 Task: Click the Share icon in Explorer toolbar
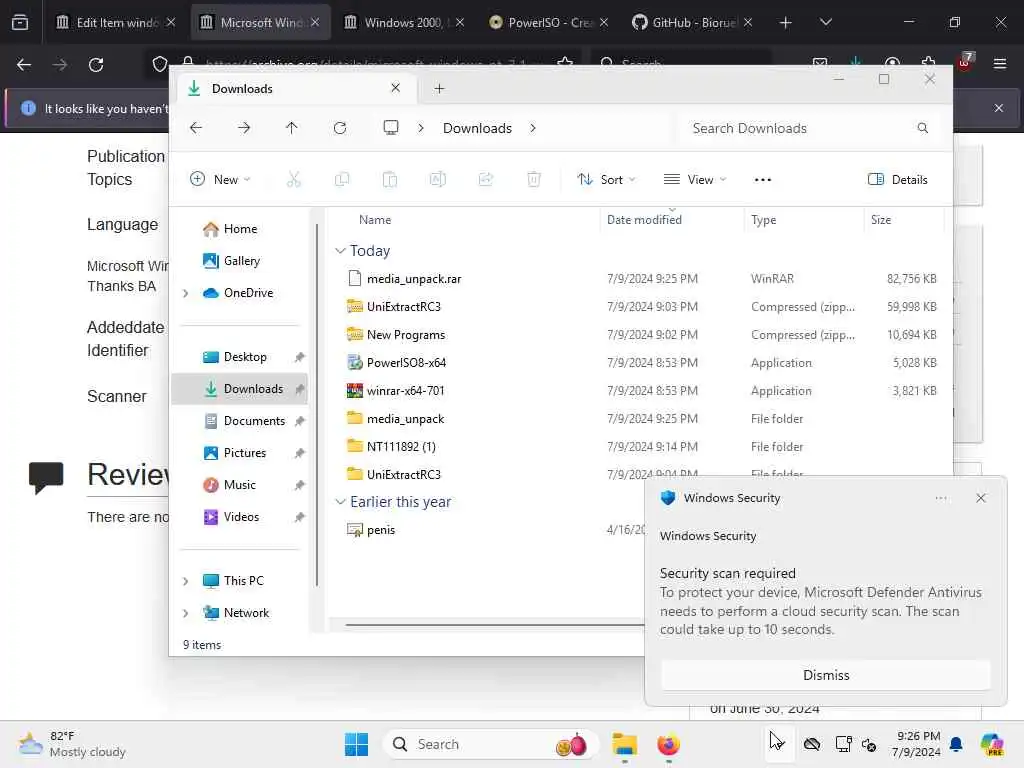pyautogui.click(x=486, y=180)
